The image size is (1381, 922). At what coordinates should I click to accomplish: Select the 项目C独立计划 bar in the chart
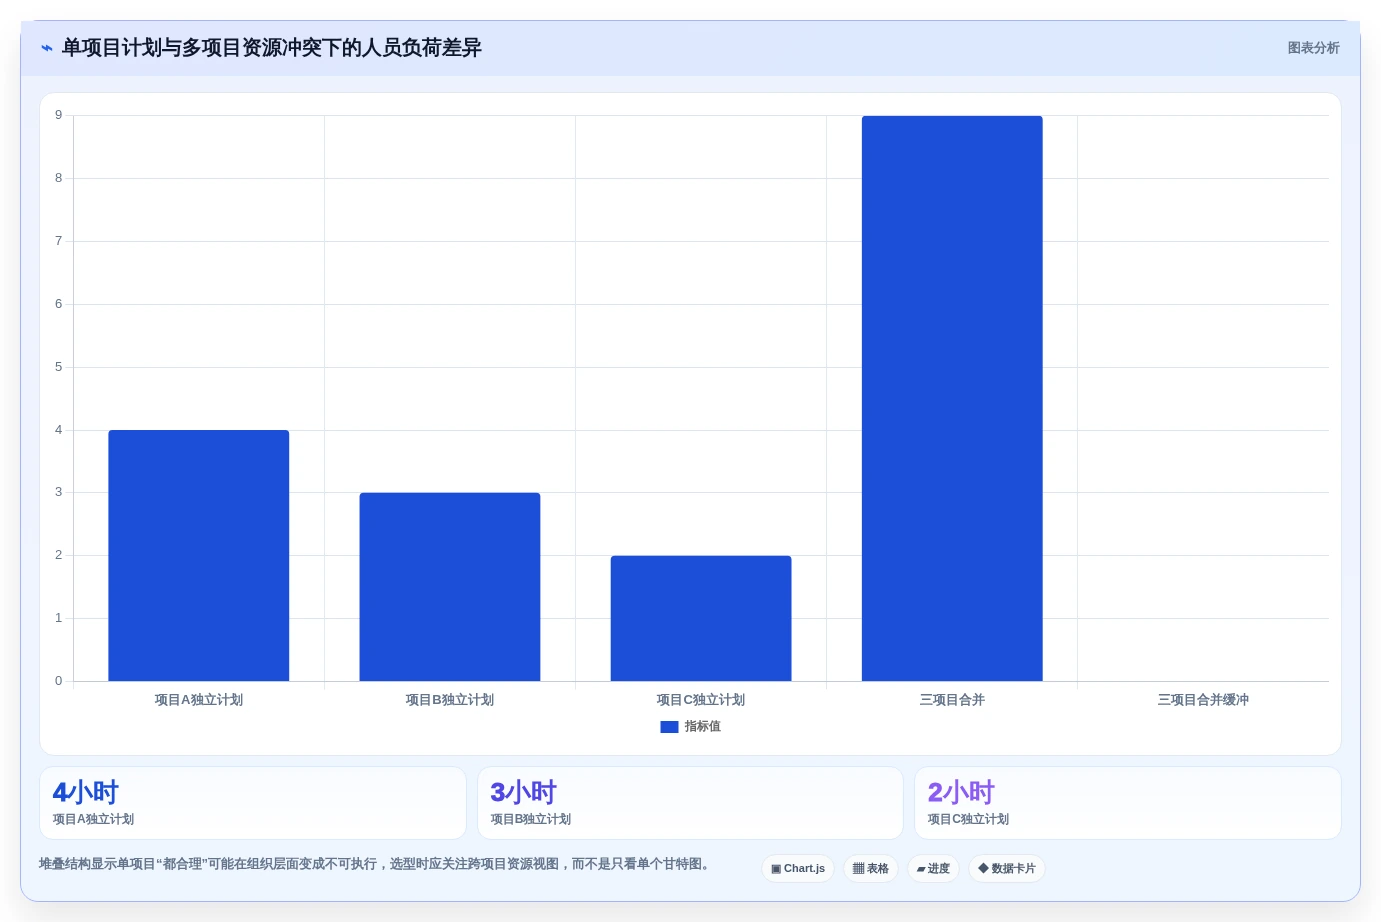coord(701,618)
